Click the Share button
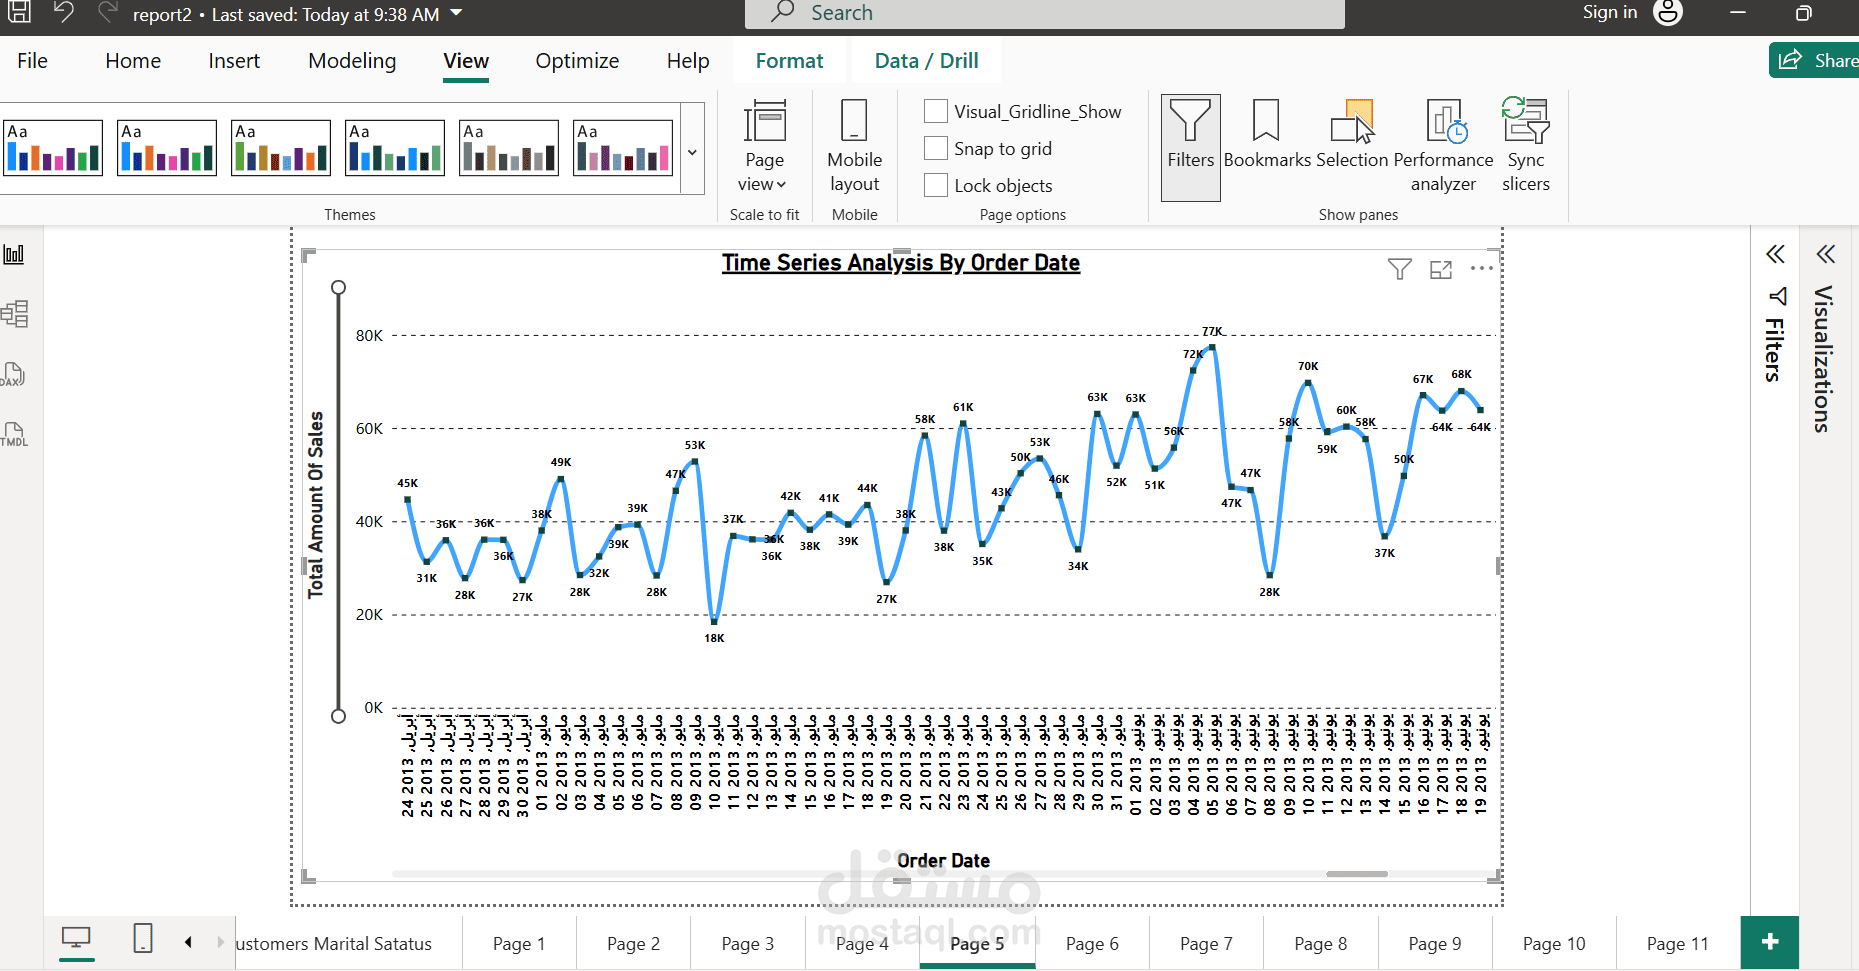Viewport: 1859px width, 971px height. (x=1815, y=60)
